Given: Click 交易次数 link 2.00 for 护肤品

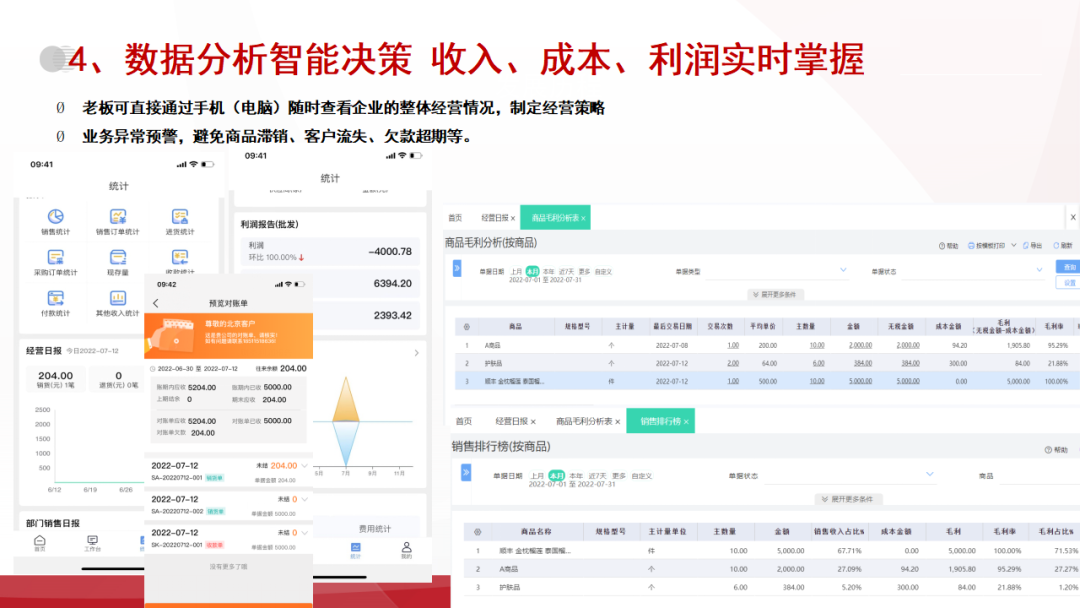Looking at the screenshot, I should click(x=733, y=364).
